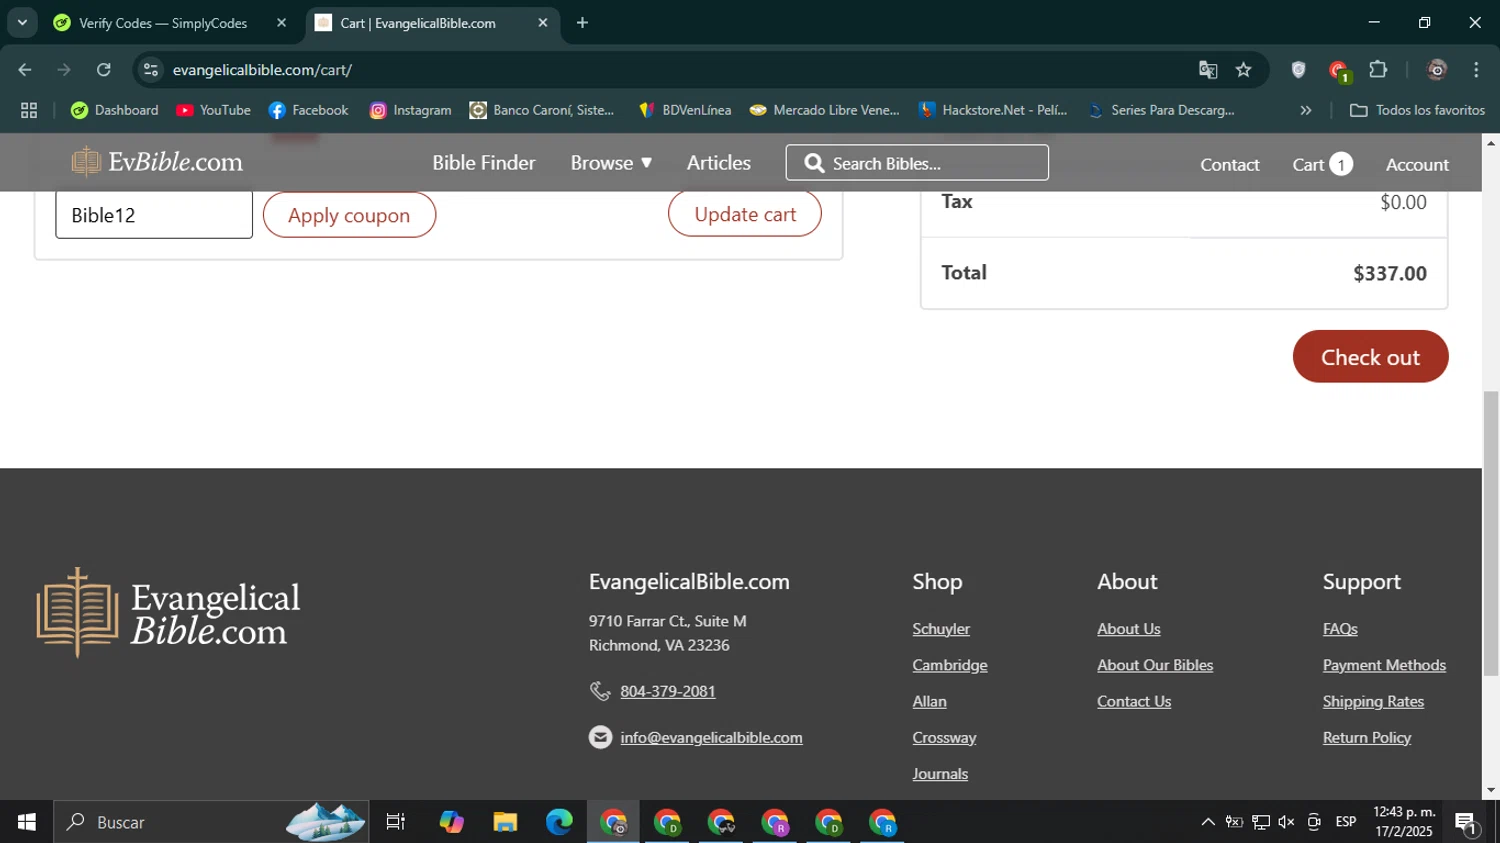Open Windows Start menu
This screenshot has height=843, width=1500.
[x=27, y=822]
